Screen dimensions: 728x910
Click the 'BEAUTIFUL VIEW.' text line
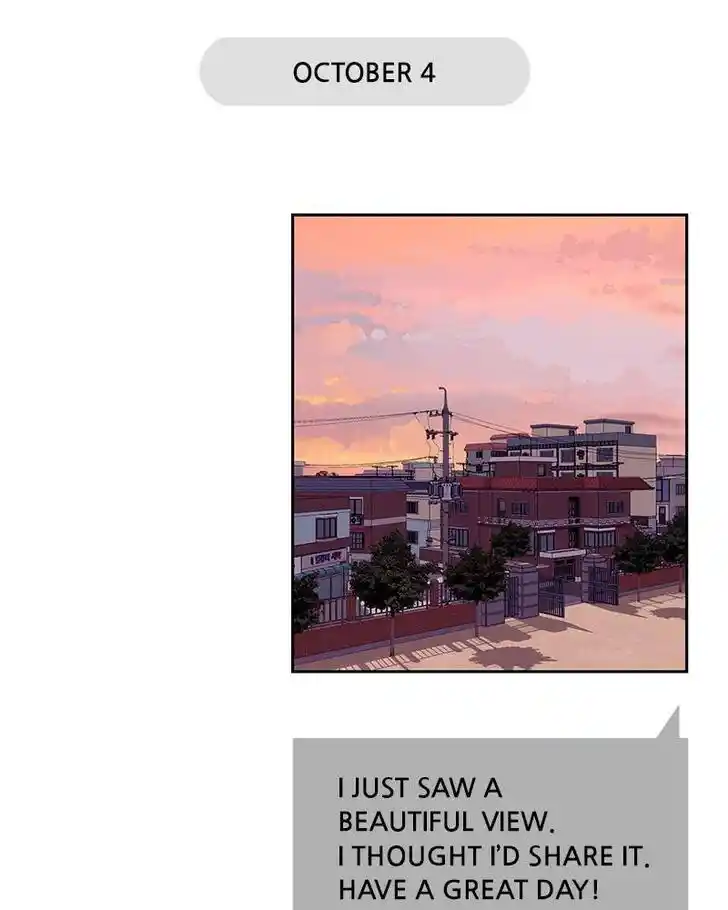coord(446,822)
